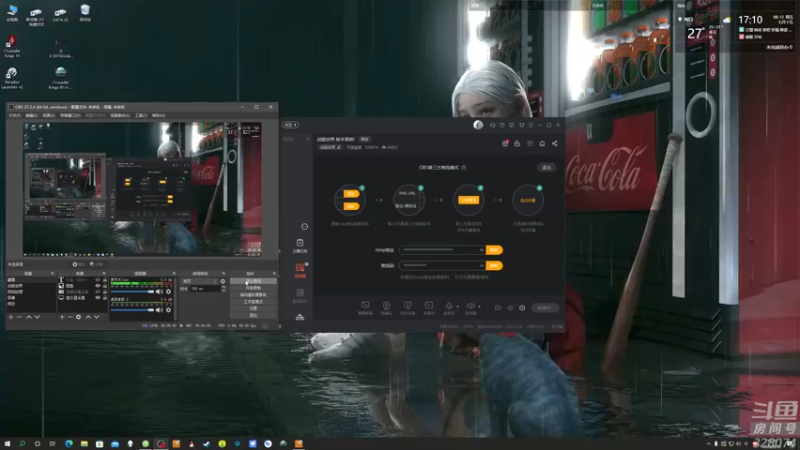Viewport: 800px width, 450px height.
Task: Pop out the Audio Mixer dock header icon
Action: (173, 274)
